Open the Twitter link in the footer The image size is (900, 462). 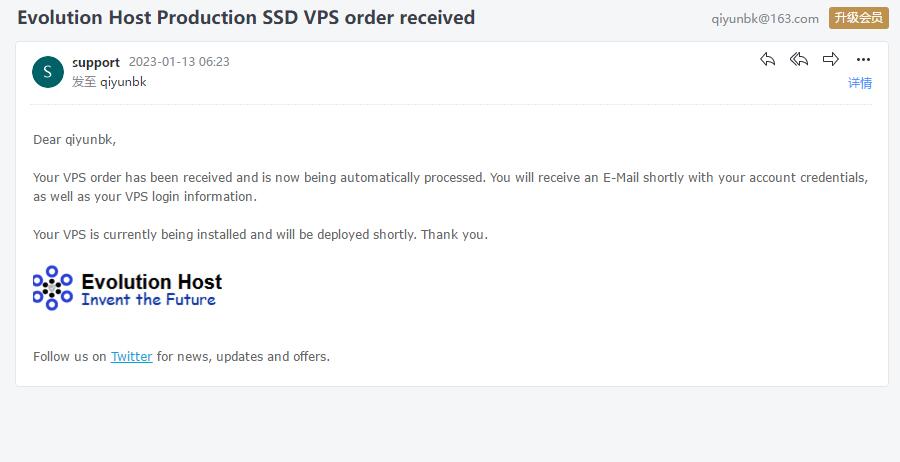131,356
